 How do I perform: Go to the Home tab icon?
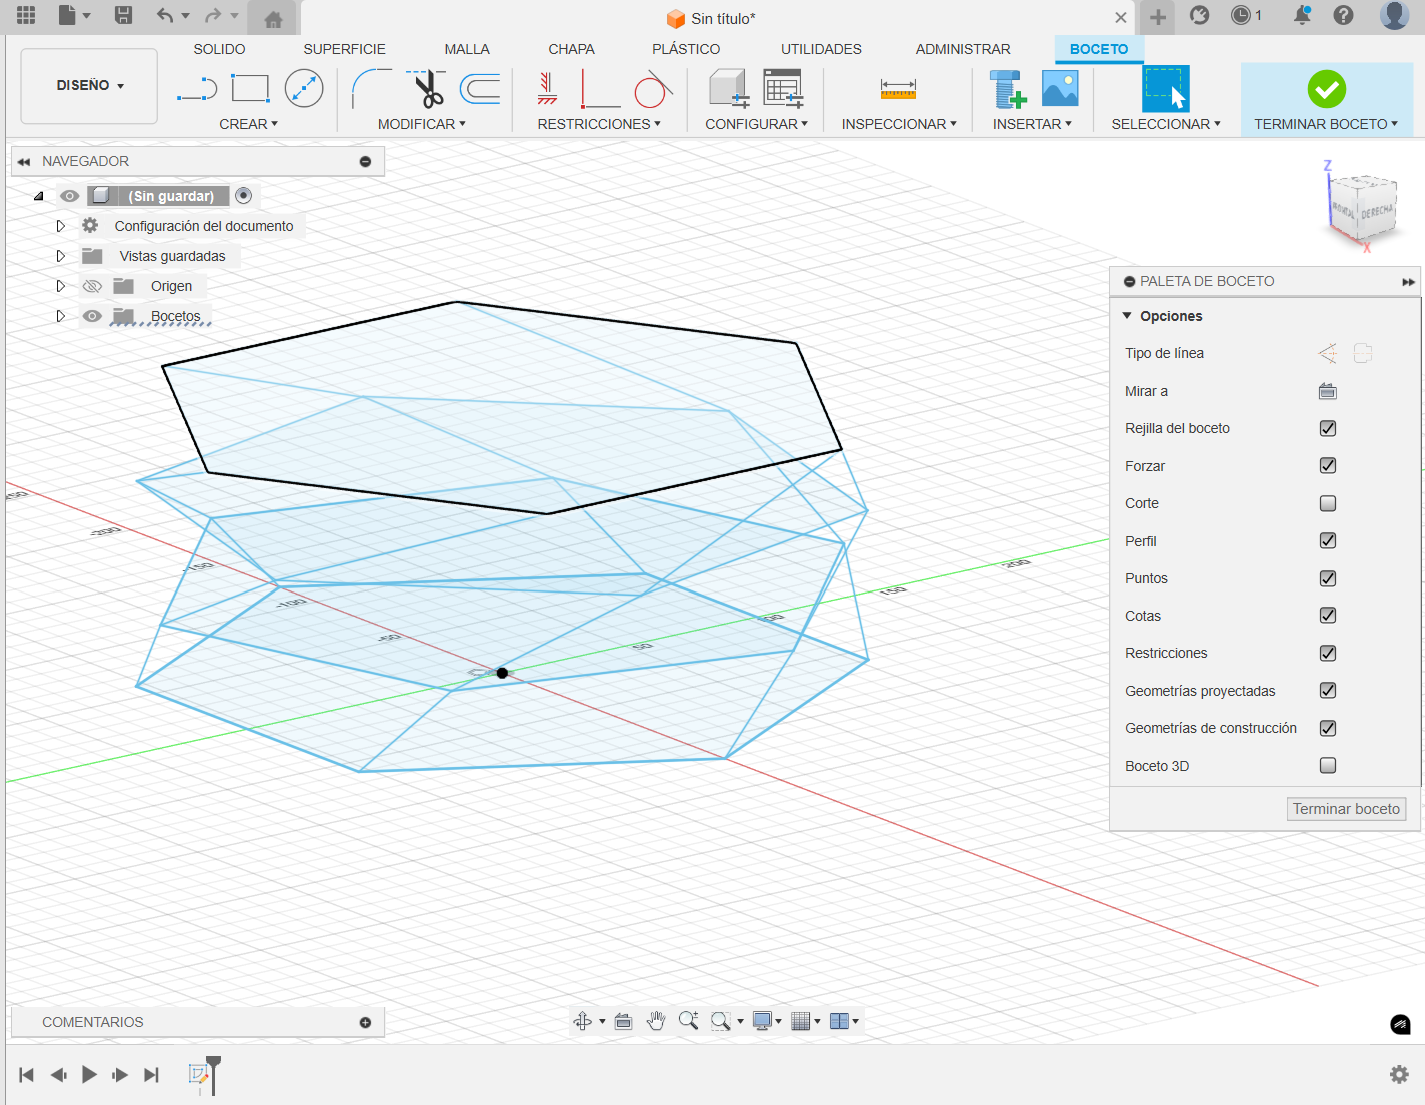coord(272,19)
